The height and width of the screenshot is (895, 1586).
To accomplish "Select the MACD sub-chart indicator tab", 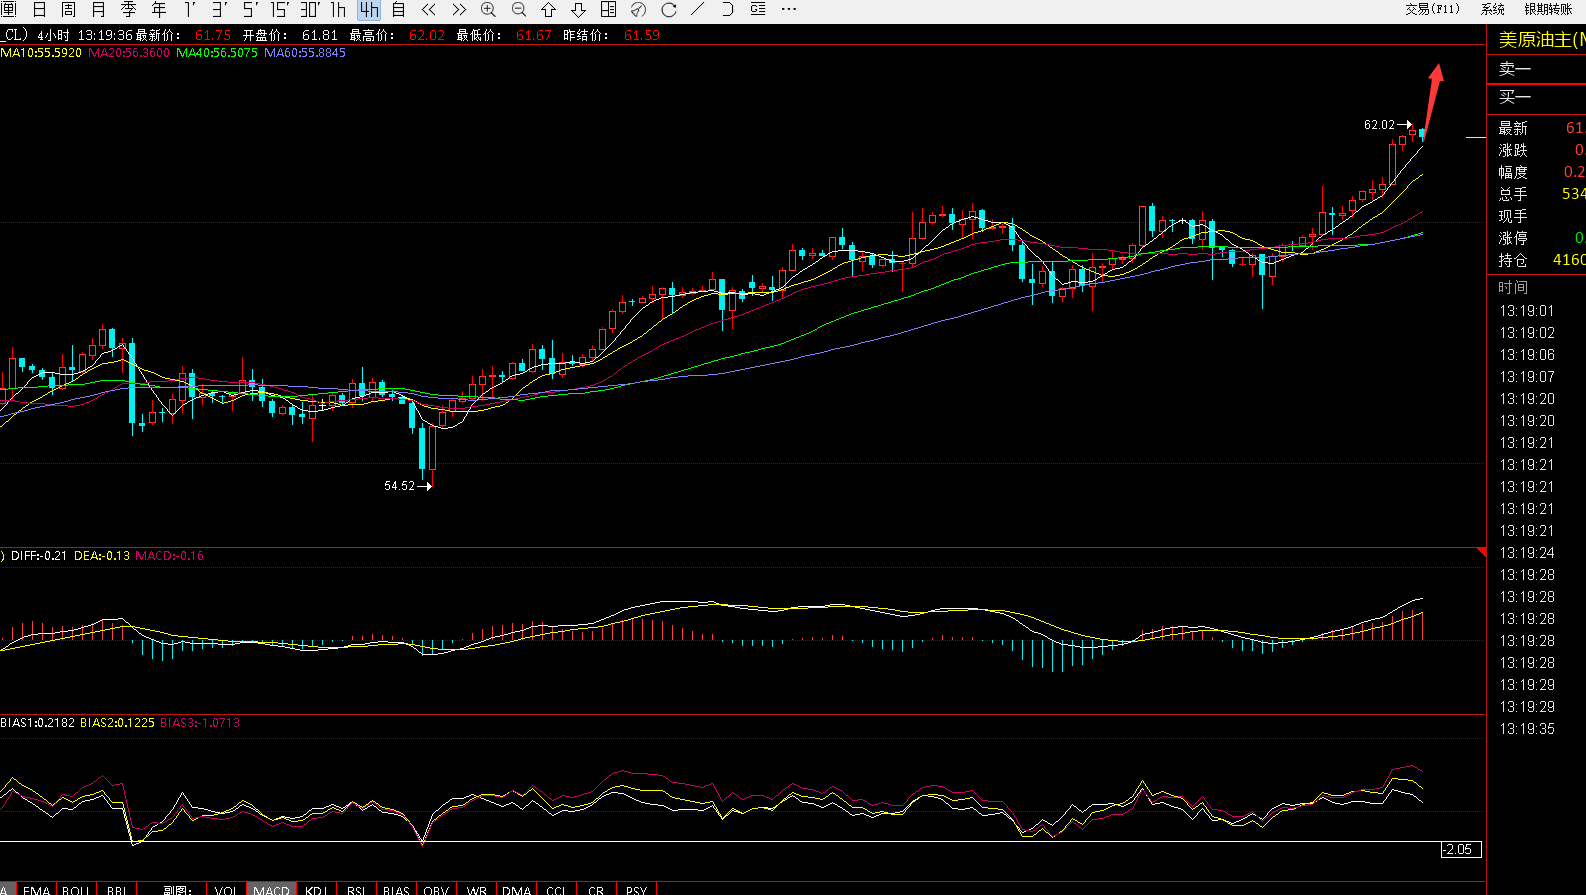I will pyautogui.click(x=271, y=889).
